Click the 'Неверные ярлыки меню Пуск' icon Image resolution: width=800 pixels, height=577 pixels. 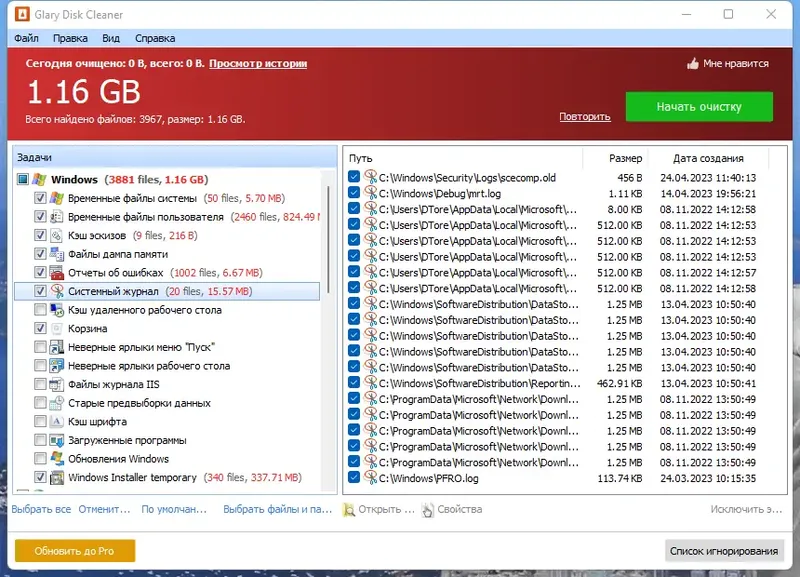pyautogui.click(x=57, y=347)
